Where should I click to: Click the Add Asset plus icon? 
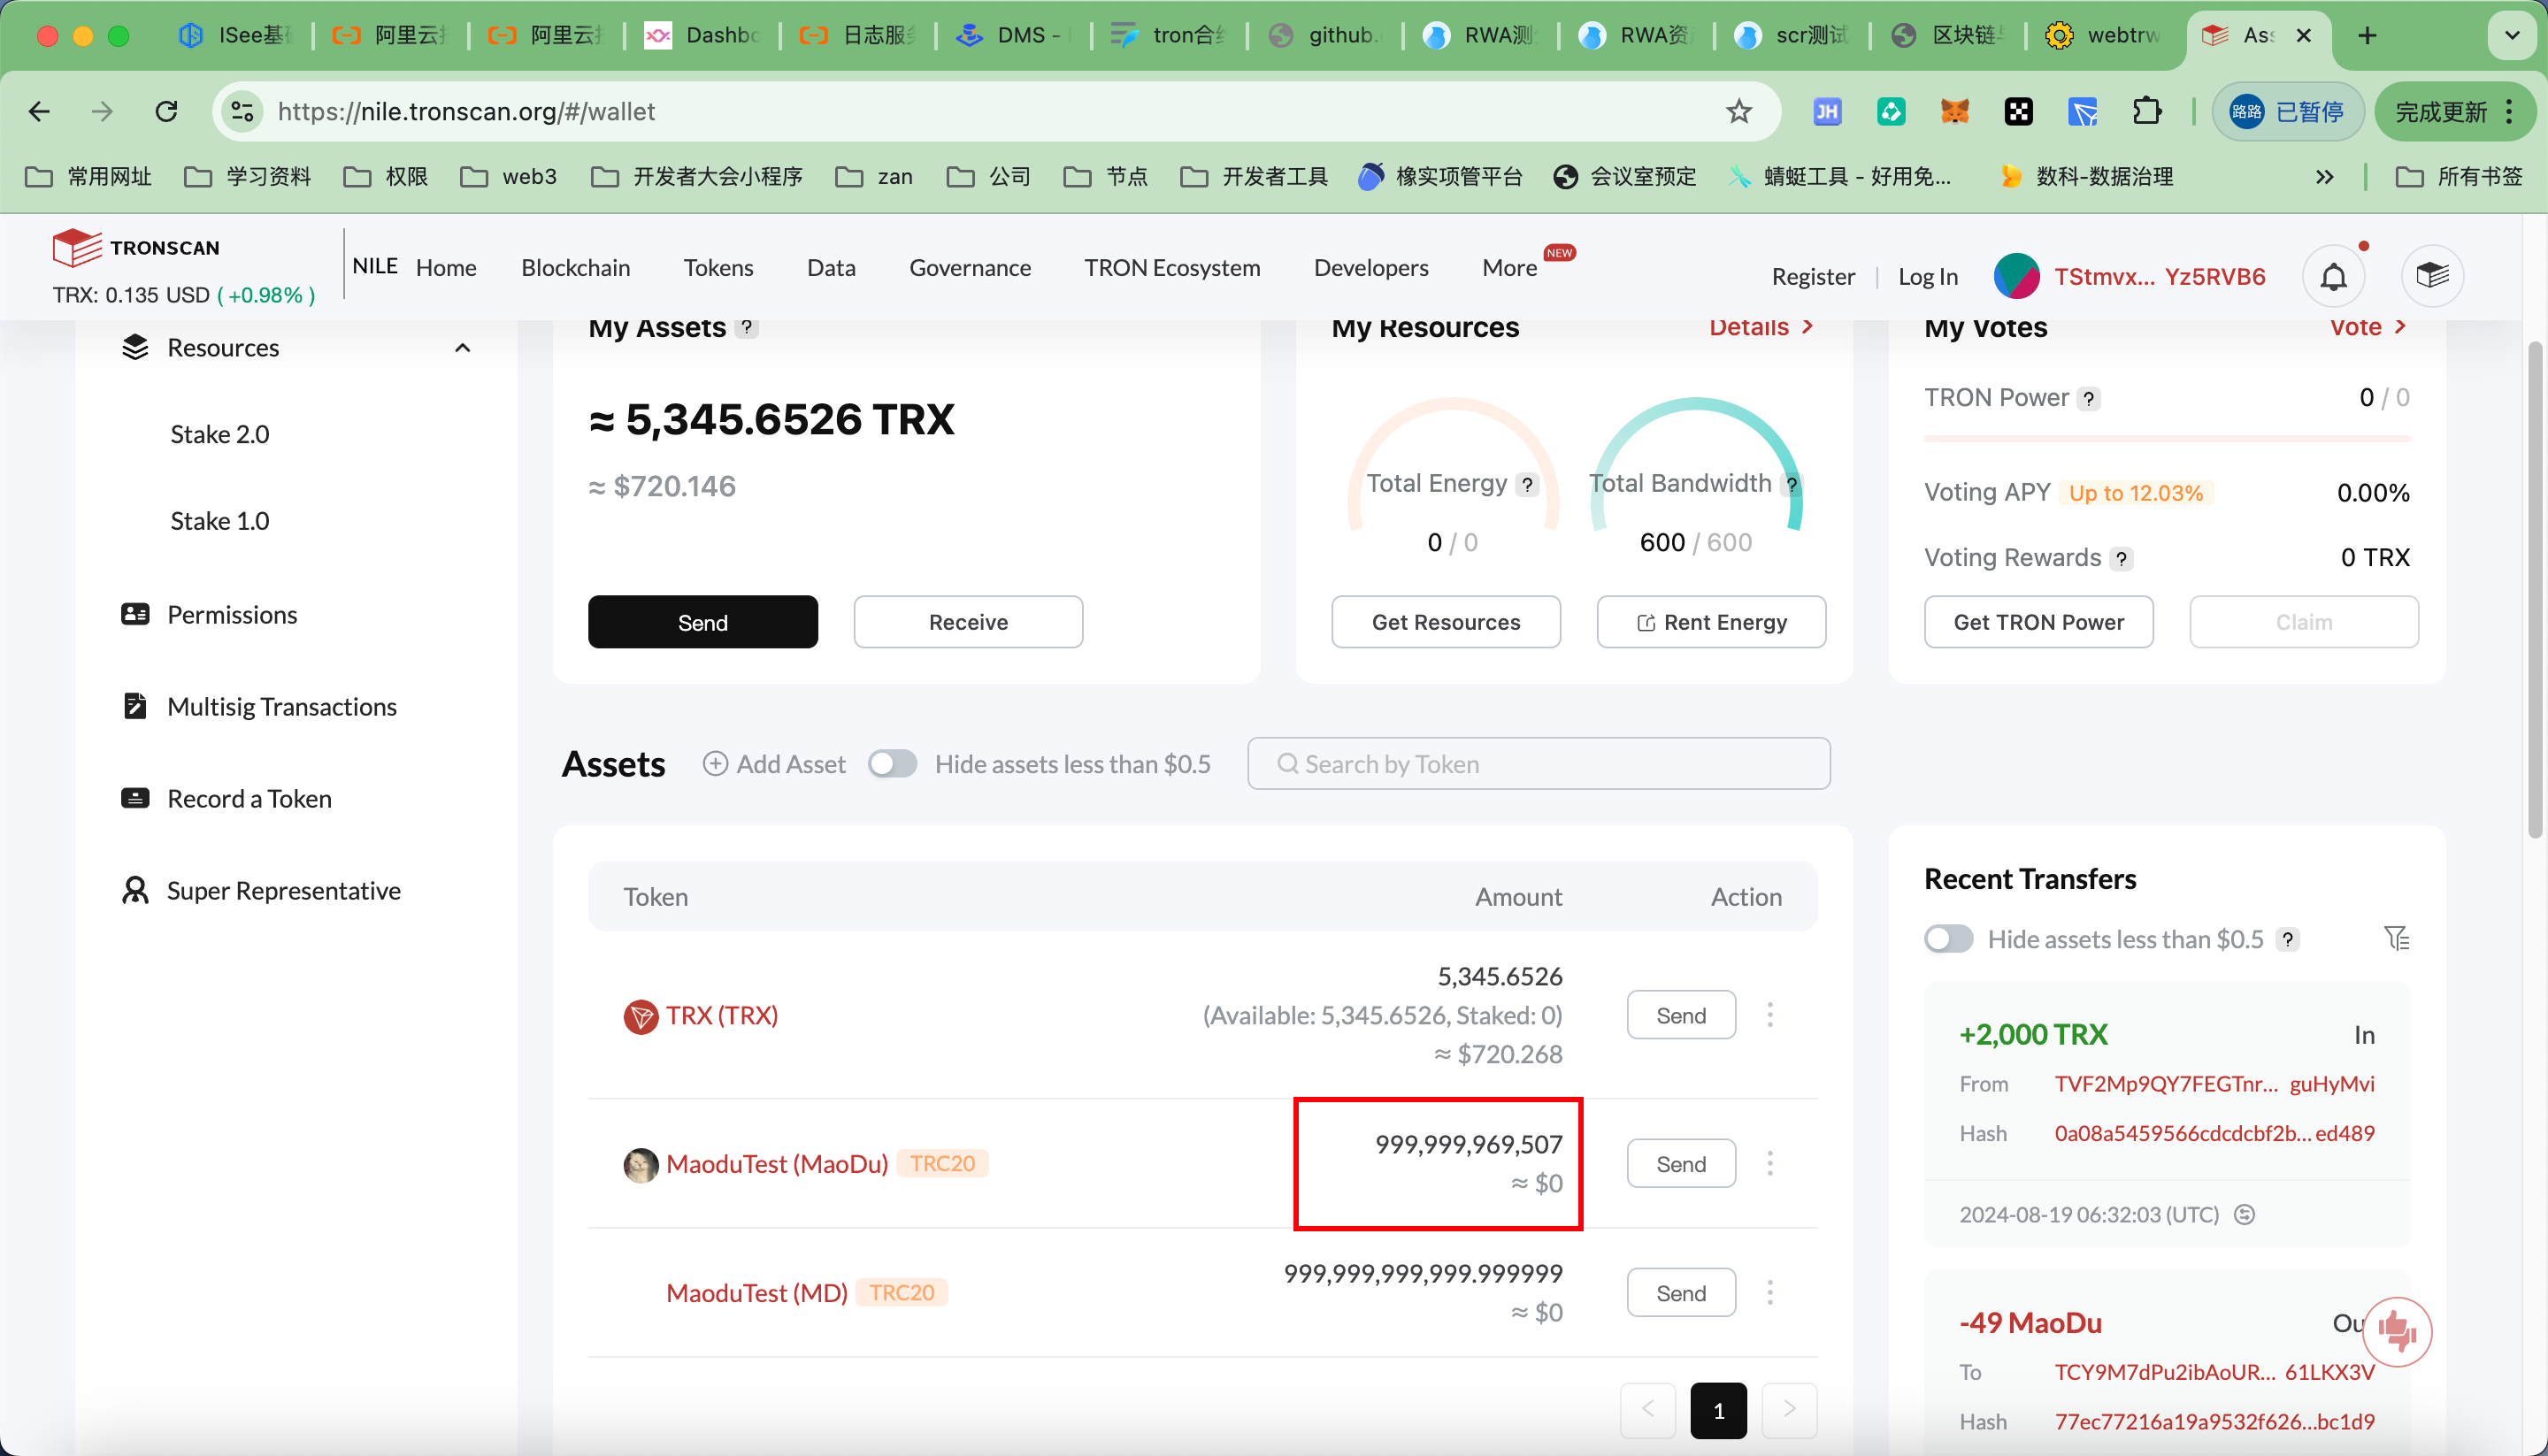715,764
